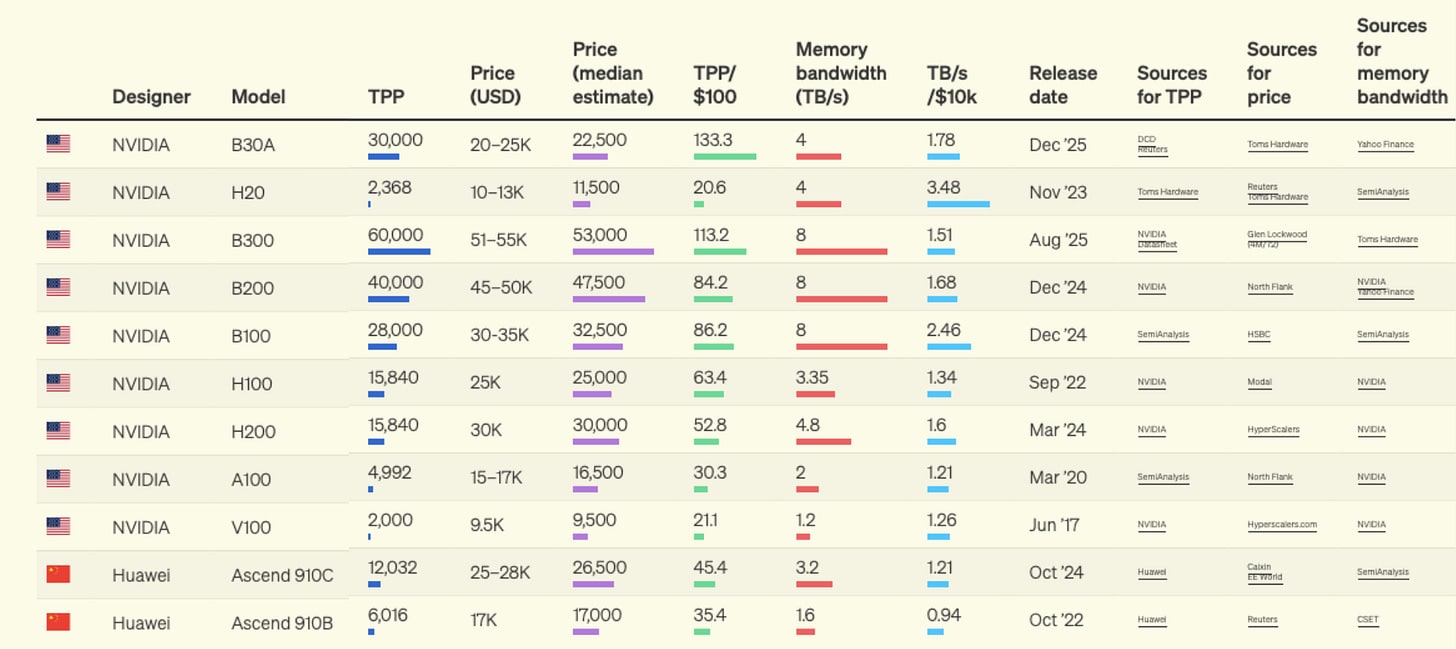This screenshot has height=649, width=1456.
Task: Click the China flag beside Ascend 910C
Action: click(x=58, y=574)
